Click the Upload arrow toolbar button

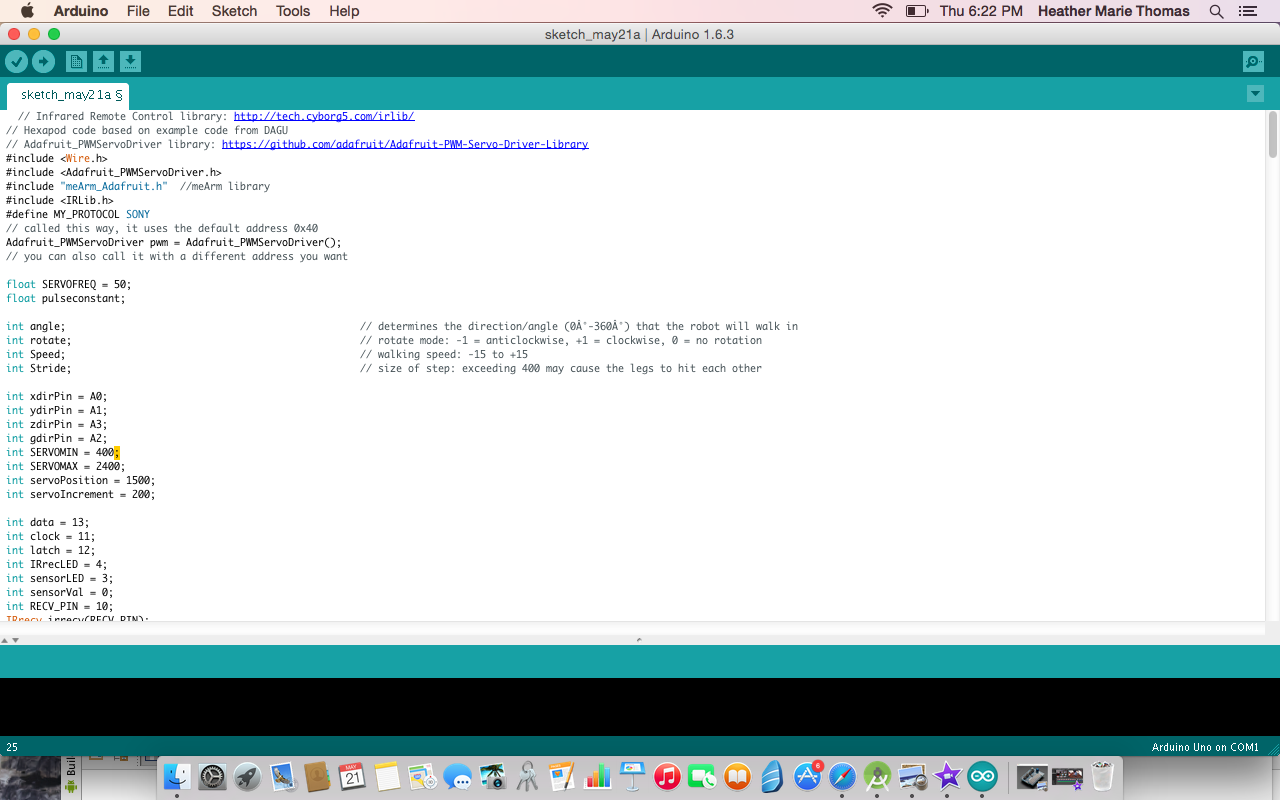click(x=43, y=62)
